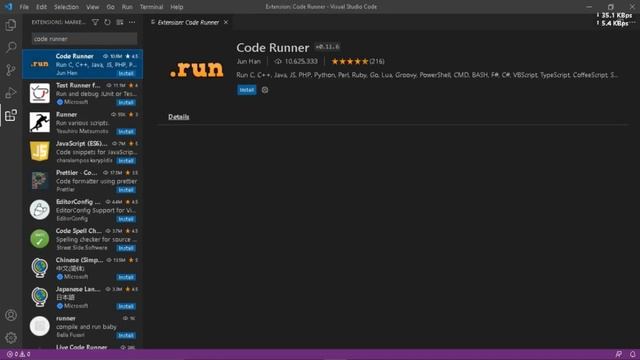Open the Run and Debug view
This screenshot has width=640, height=360.
11,93
